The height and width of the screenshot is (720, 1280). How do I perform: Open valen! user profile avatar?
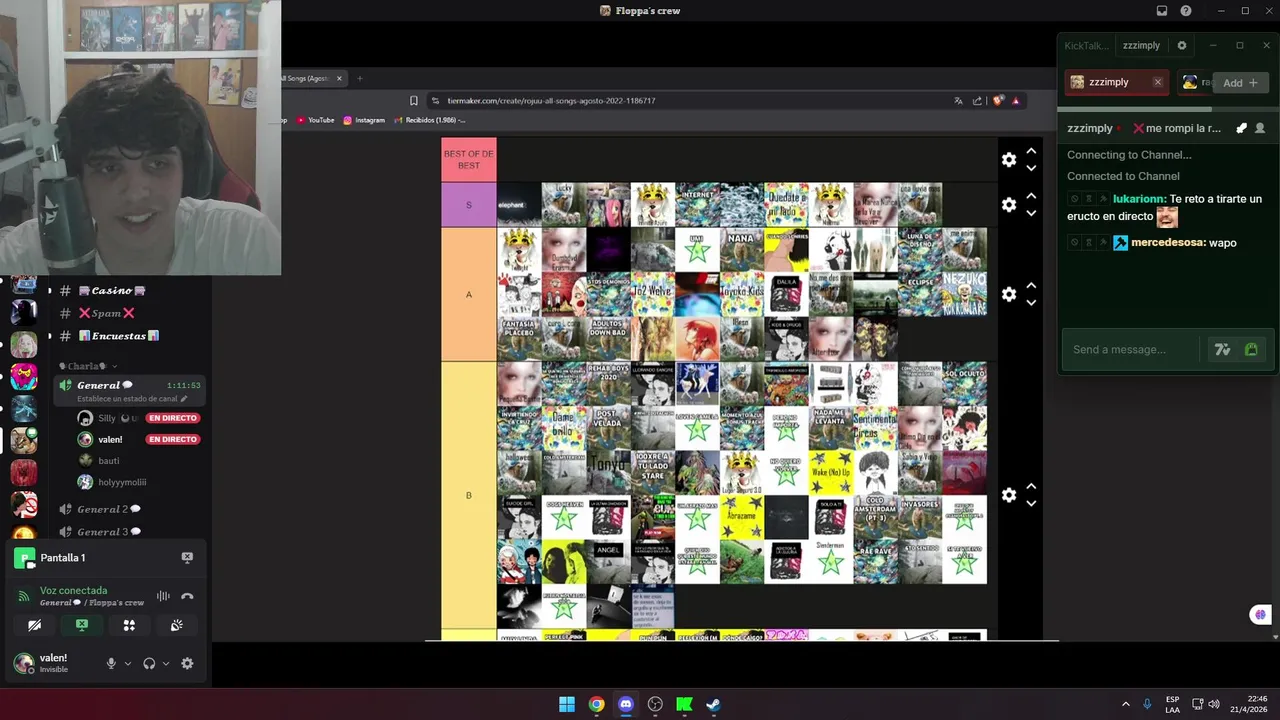click(x=23, y=663)
